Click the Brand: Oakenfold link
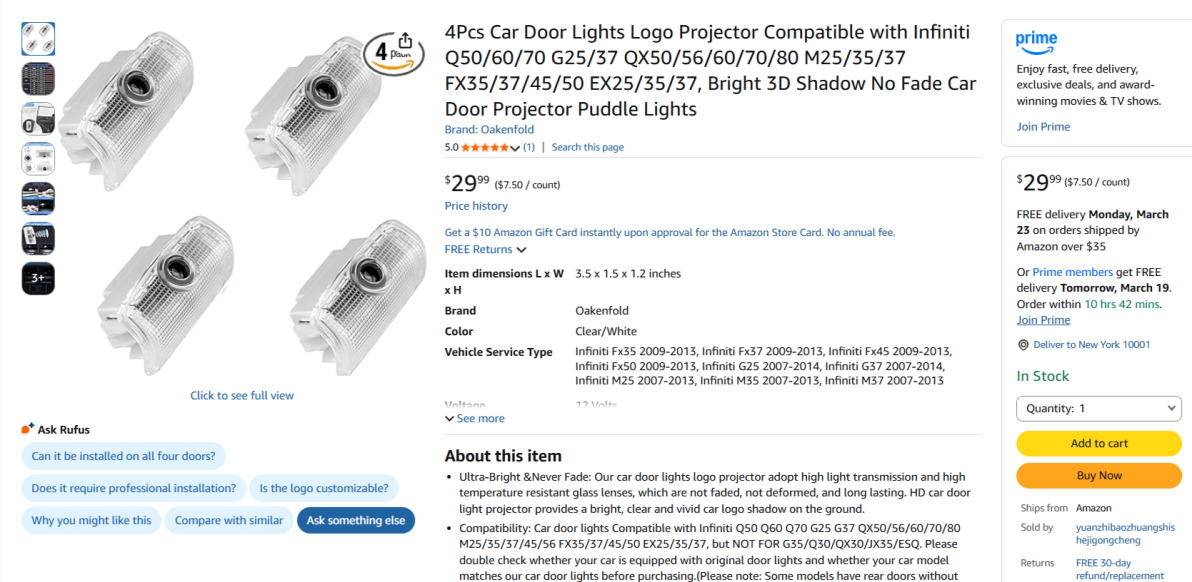The image size is (1192, 582). [489, 130]
